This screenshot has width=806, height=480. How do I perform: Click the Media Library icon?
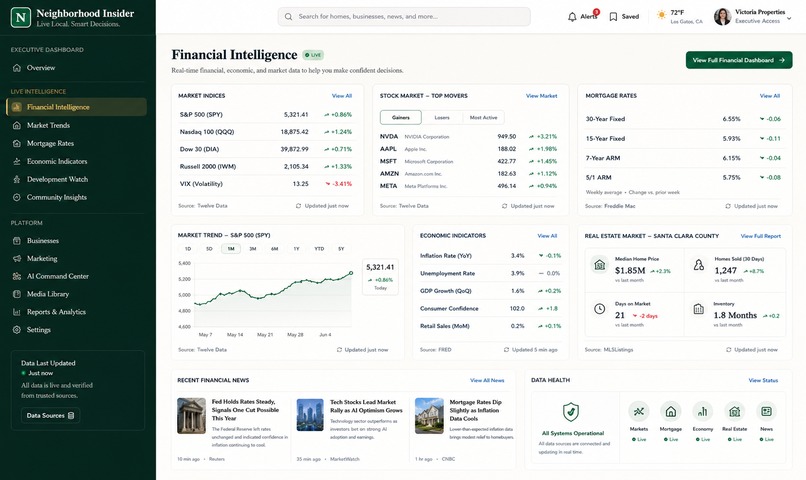[16, 294]
